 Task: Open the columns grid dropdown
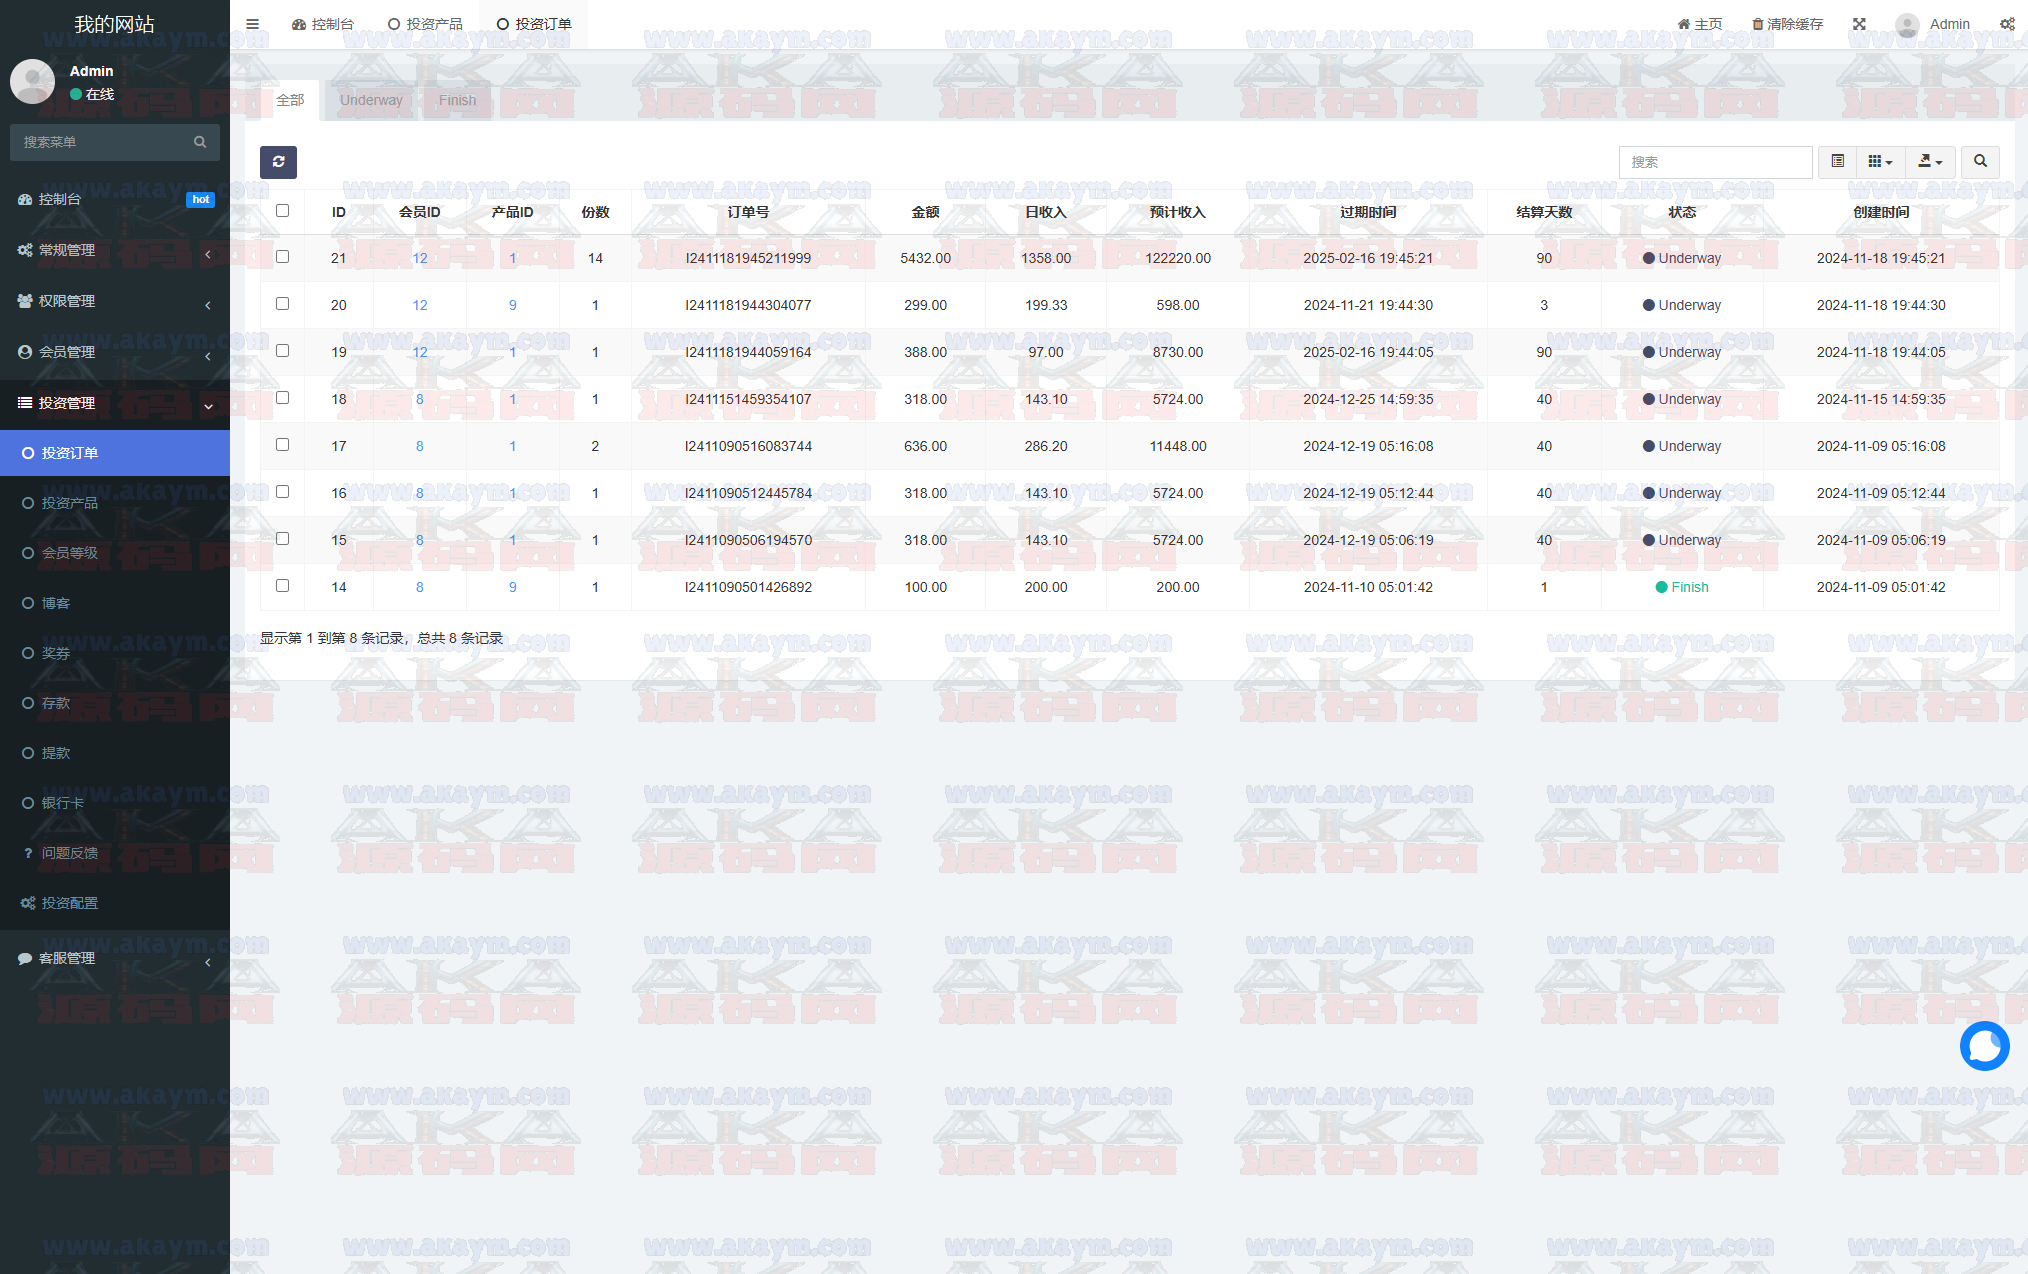coord(1880,161)
